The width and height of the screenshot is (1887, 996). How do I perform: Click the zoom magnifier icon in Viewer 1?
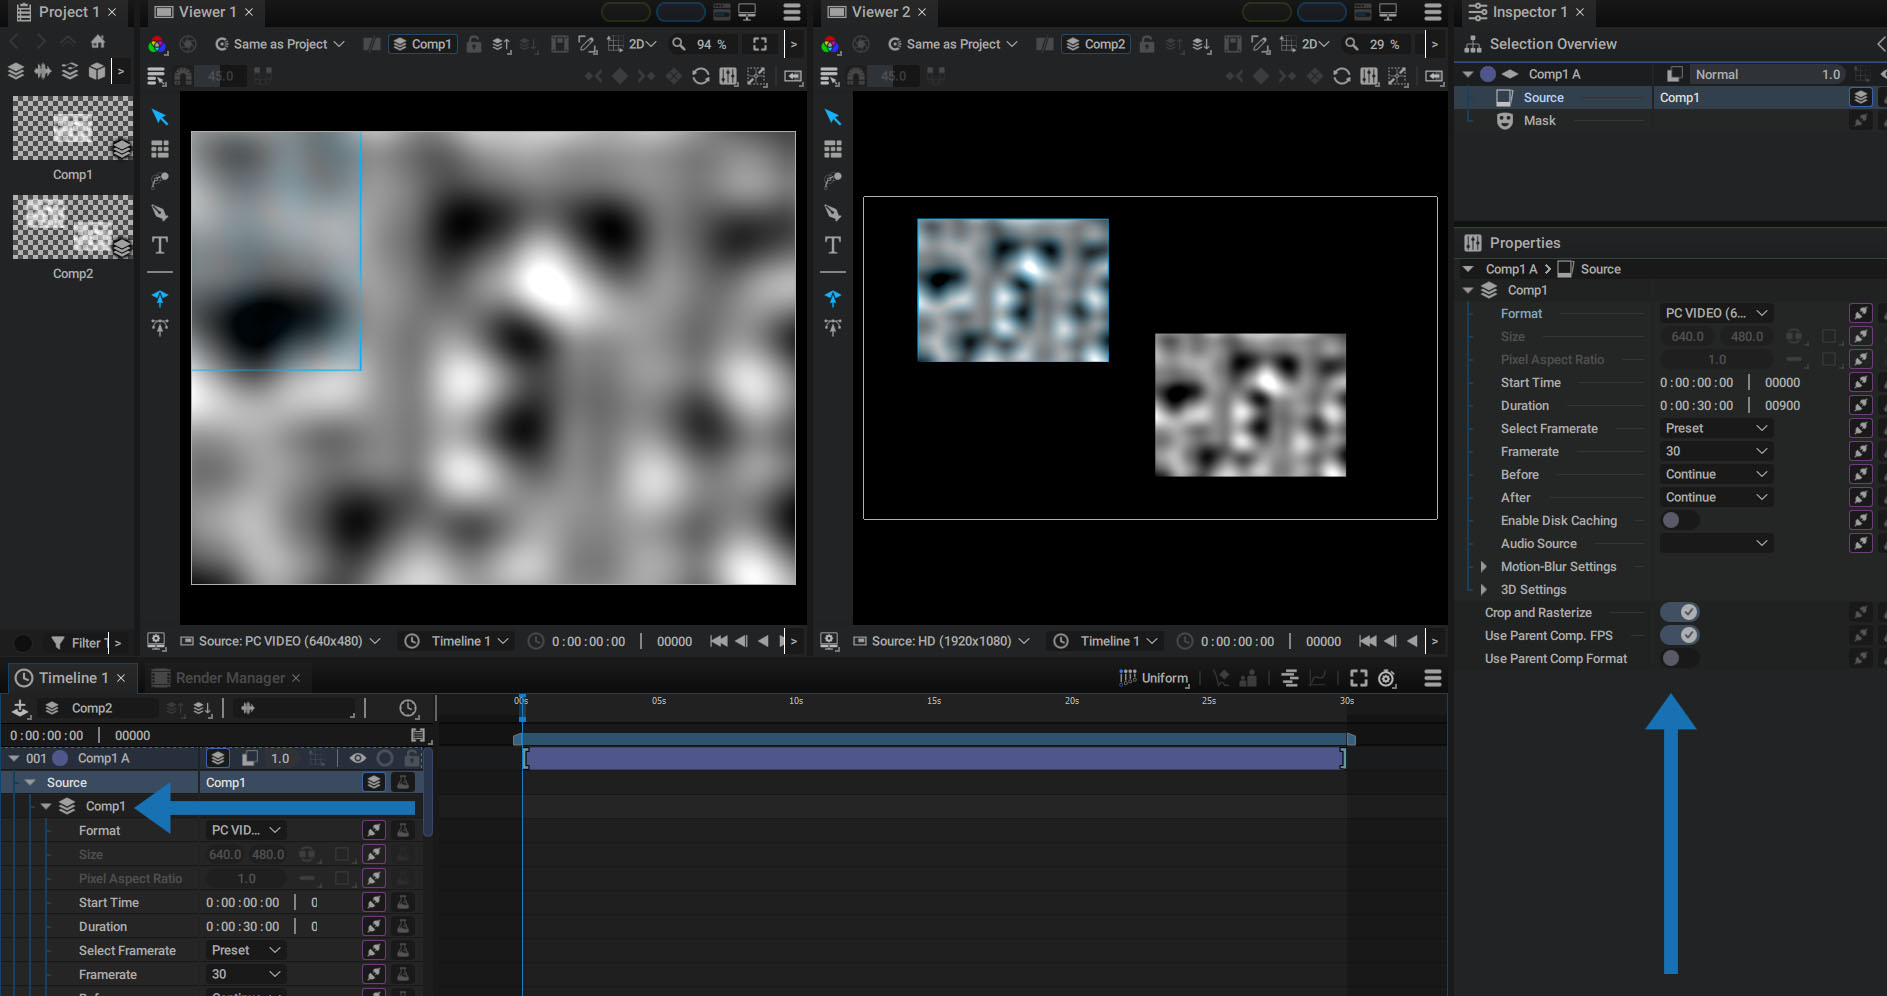pyautogui.click(x=679, y=44)
